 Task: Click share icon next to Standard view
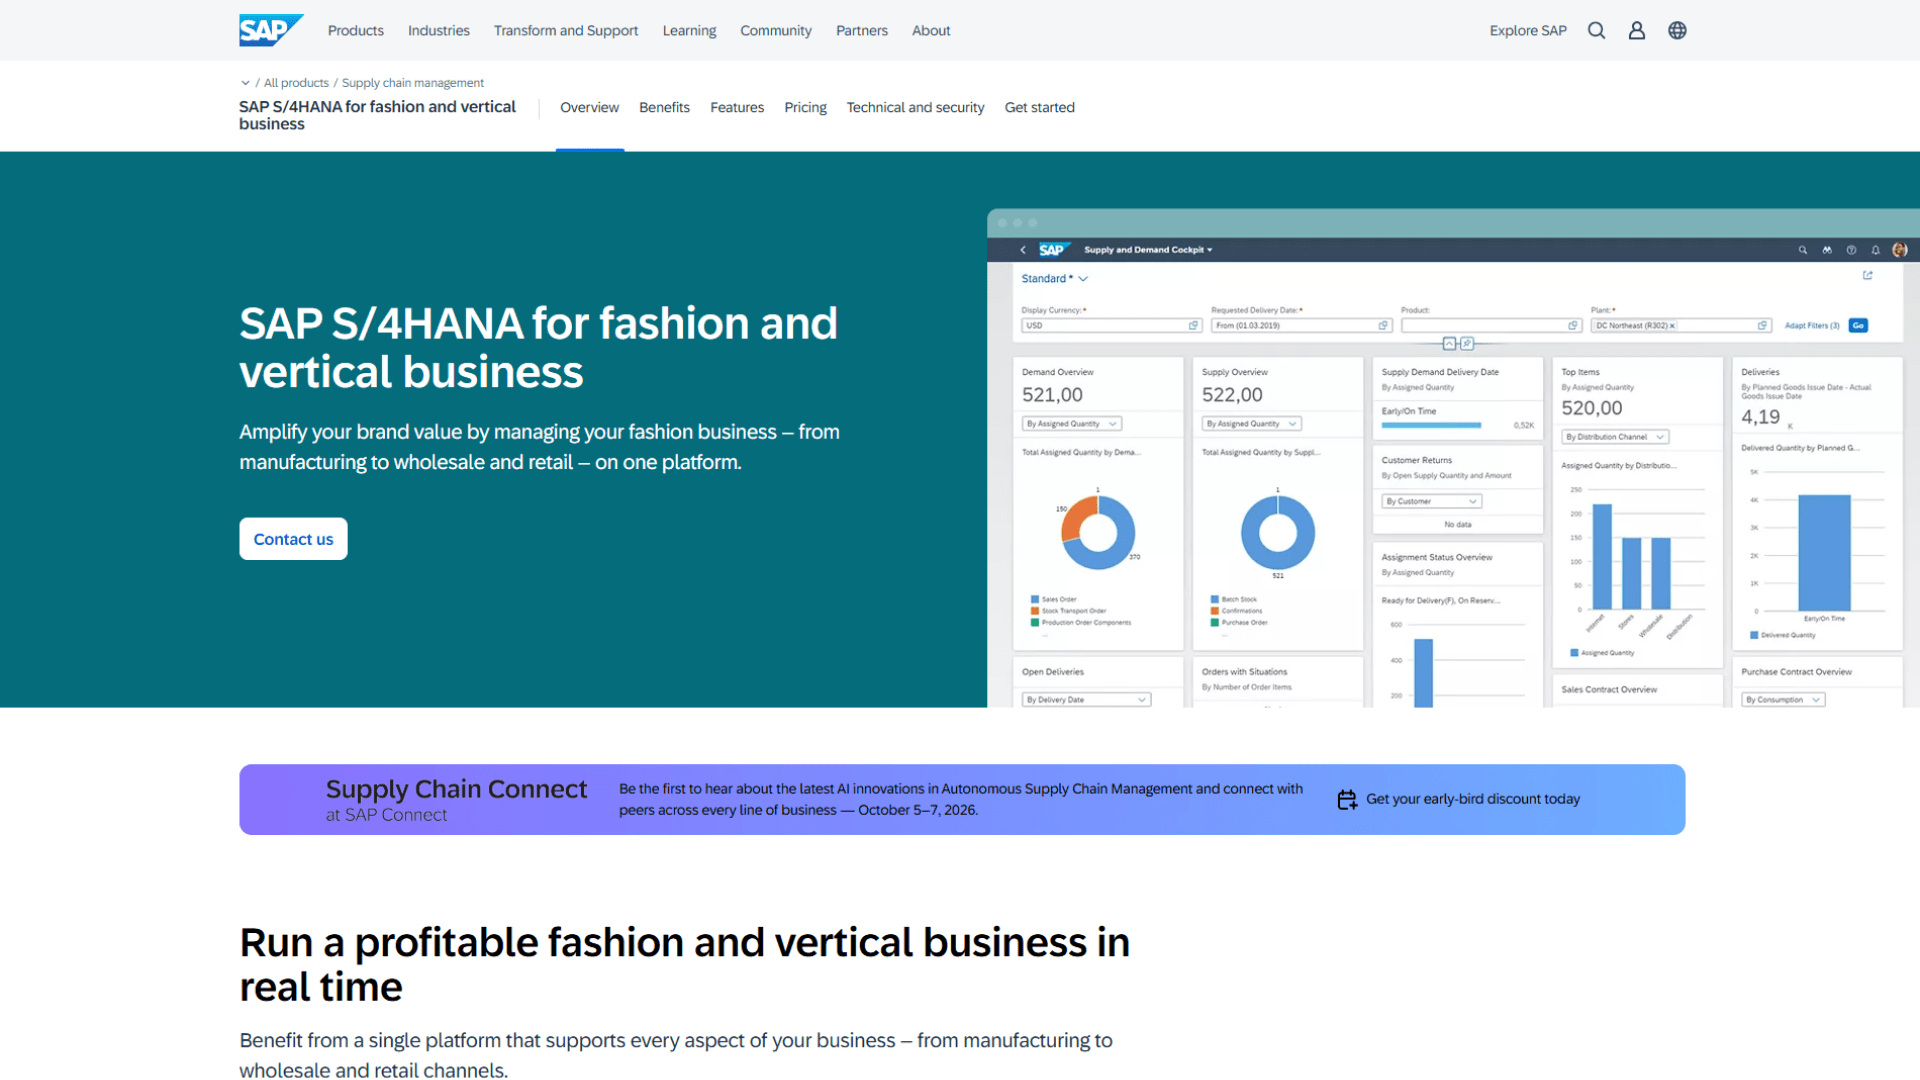click(1867, 275)
